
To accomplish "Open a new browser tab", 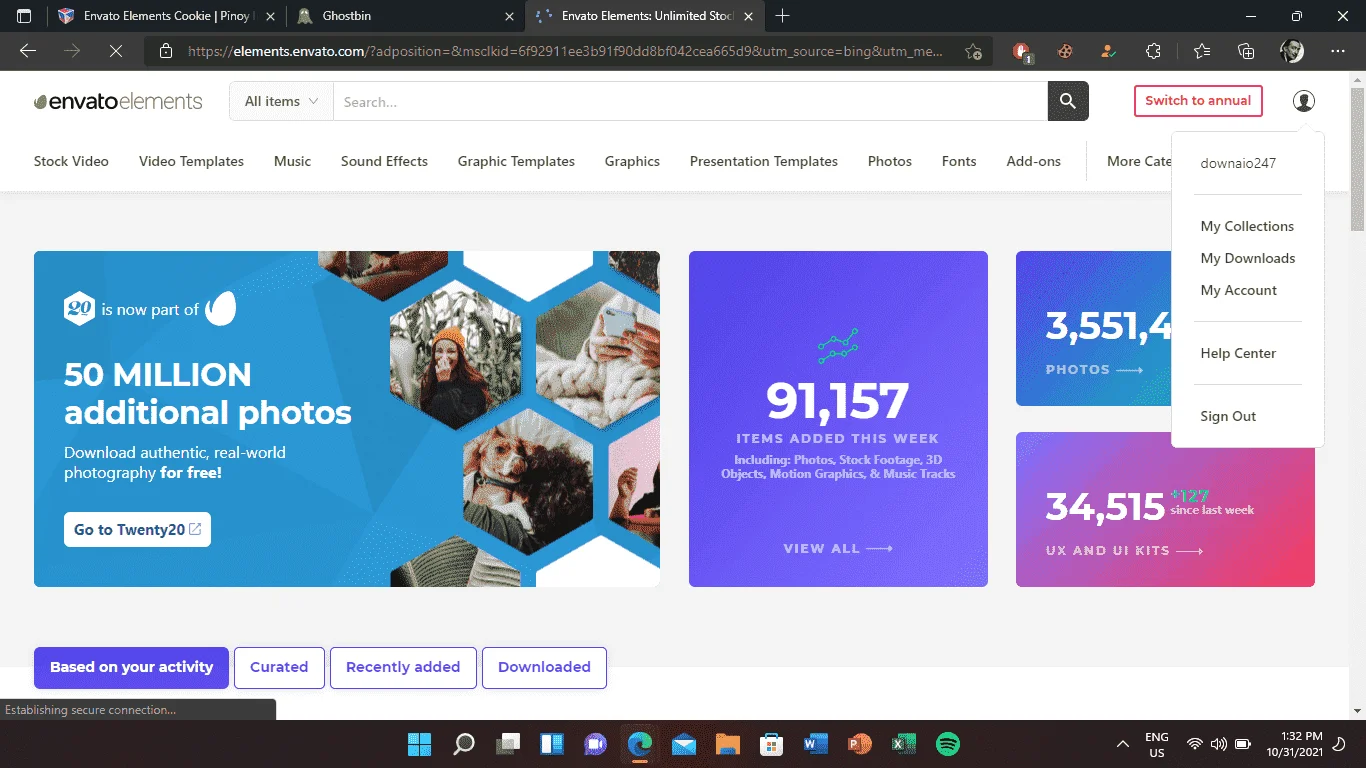I will point(782,16).
